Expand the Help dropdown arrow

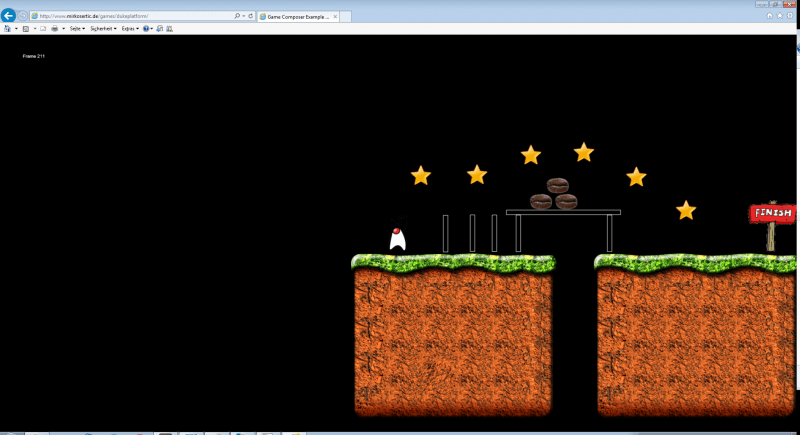[152, 29]
